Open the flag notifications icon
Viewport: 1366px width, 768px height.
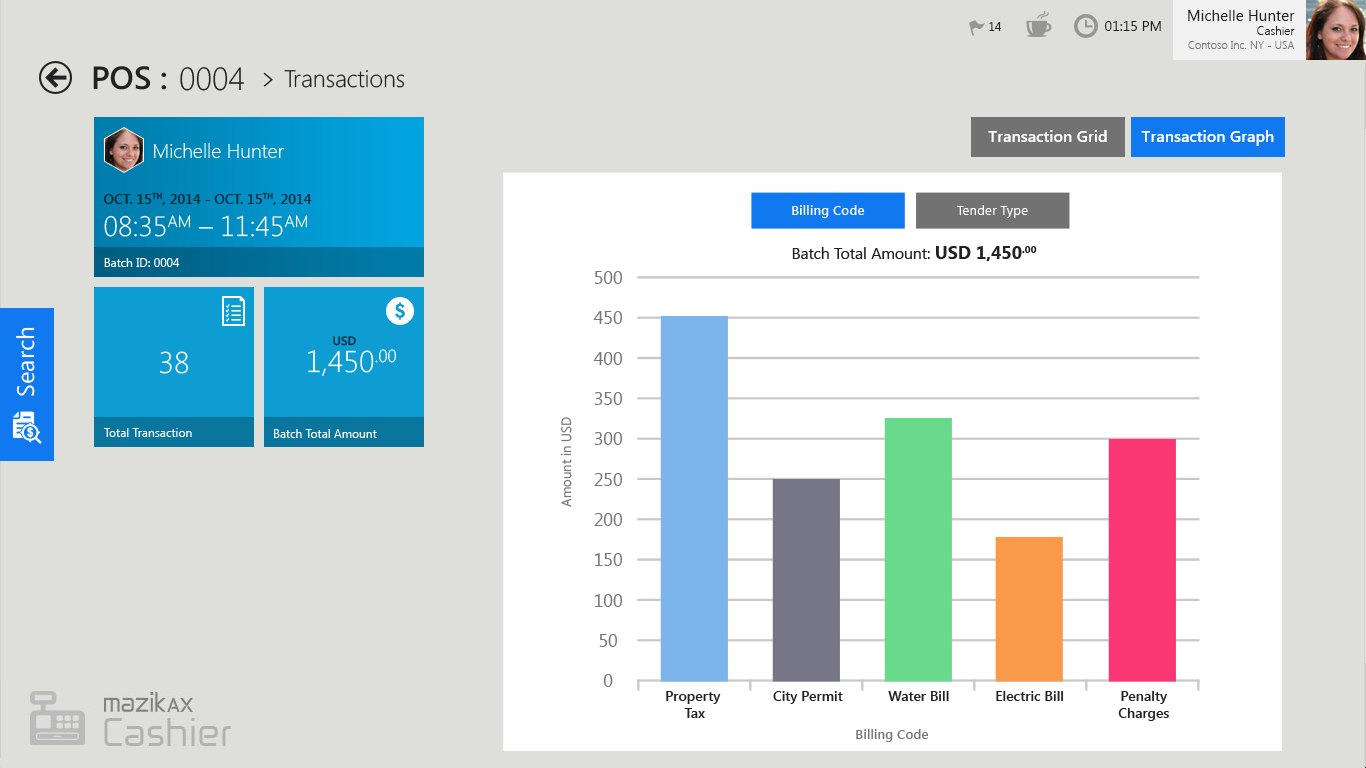[977, 27]
